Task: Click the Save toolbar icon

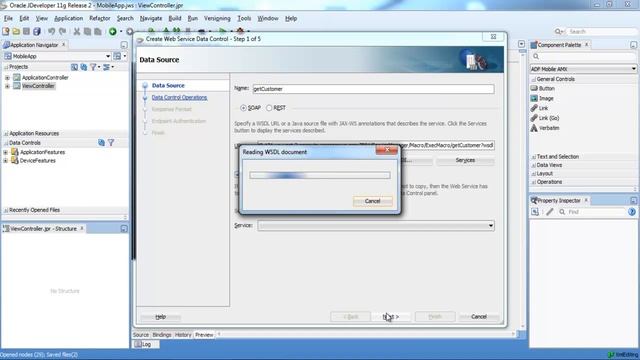Action: (26, 31)
